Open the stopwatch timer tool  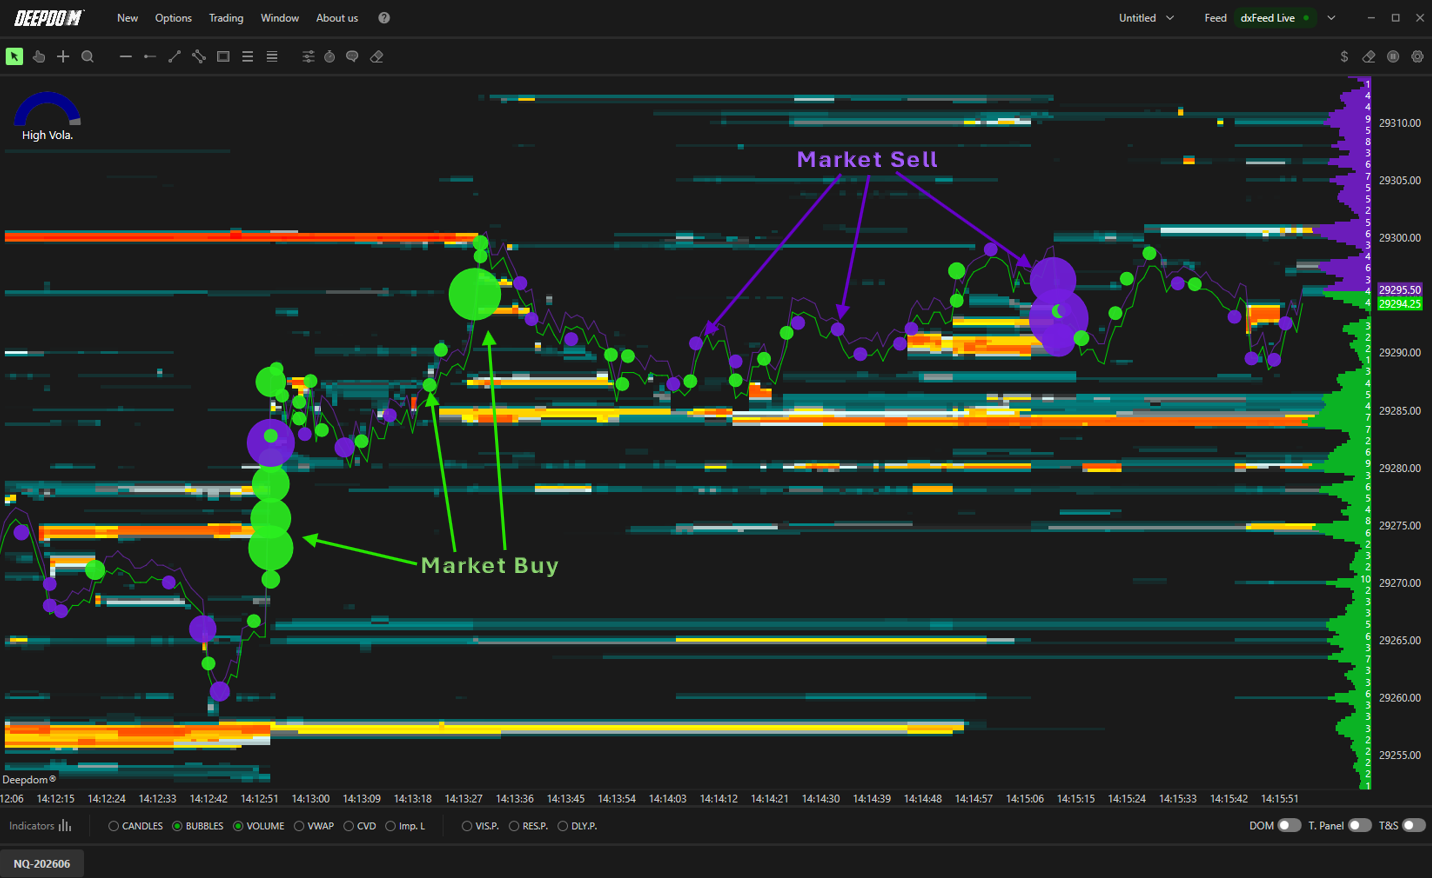pos(329,57)
